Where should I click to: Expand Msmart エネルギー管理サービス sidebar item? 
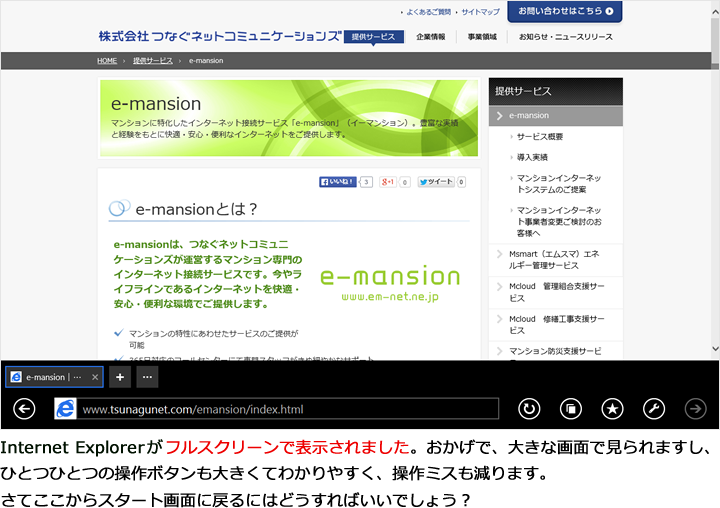556,260
